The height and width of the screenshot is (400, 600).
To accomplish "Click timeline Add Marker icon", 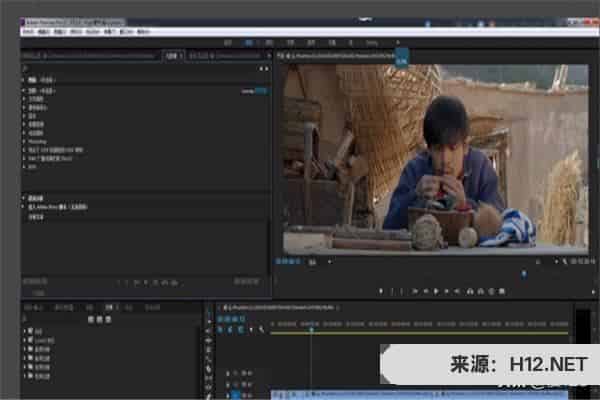I will tap(251, 329).
